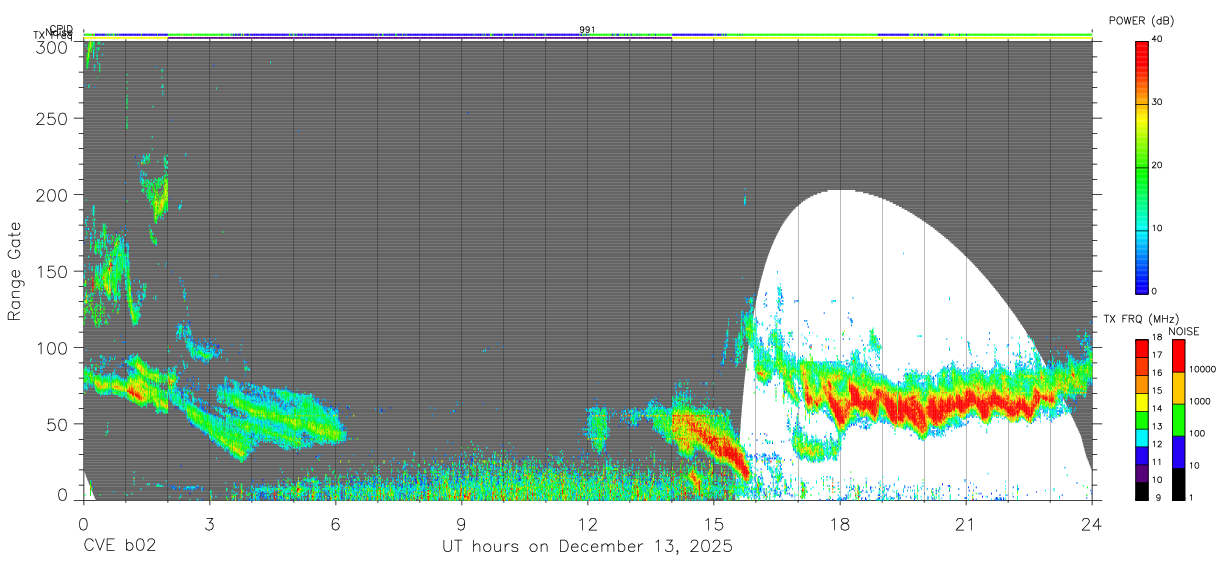Click the 250 label on Range Gate axis

54,119
